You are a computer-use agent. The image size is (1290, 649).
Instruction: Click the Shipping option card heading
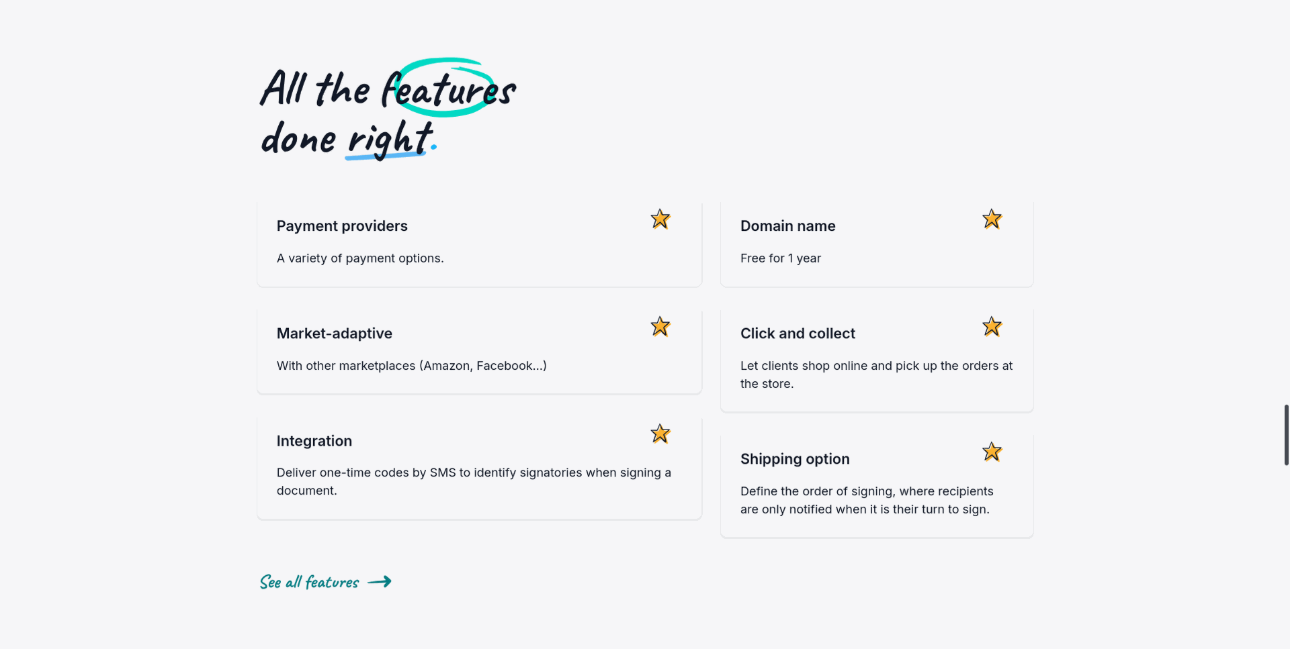794,459
